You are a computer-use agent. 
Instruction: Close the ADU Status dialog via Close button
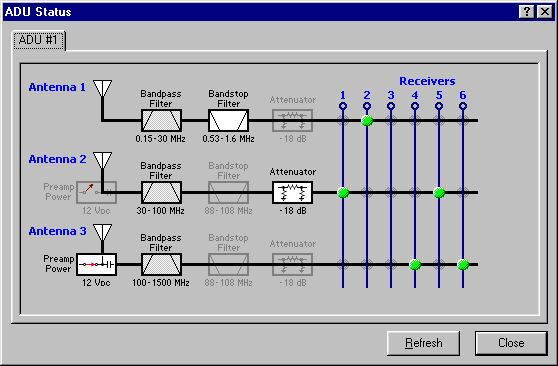(511, 343)
